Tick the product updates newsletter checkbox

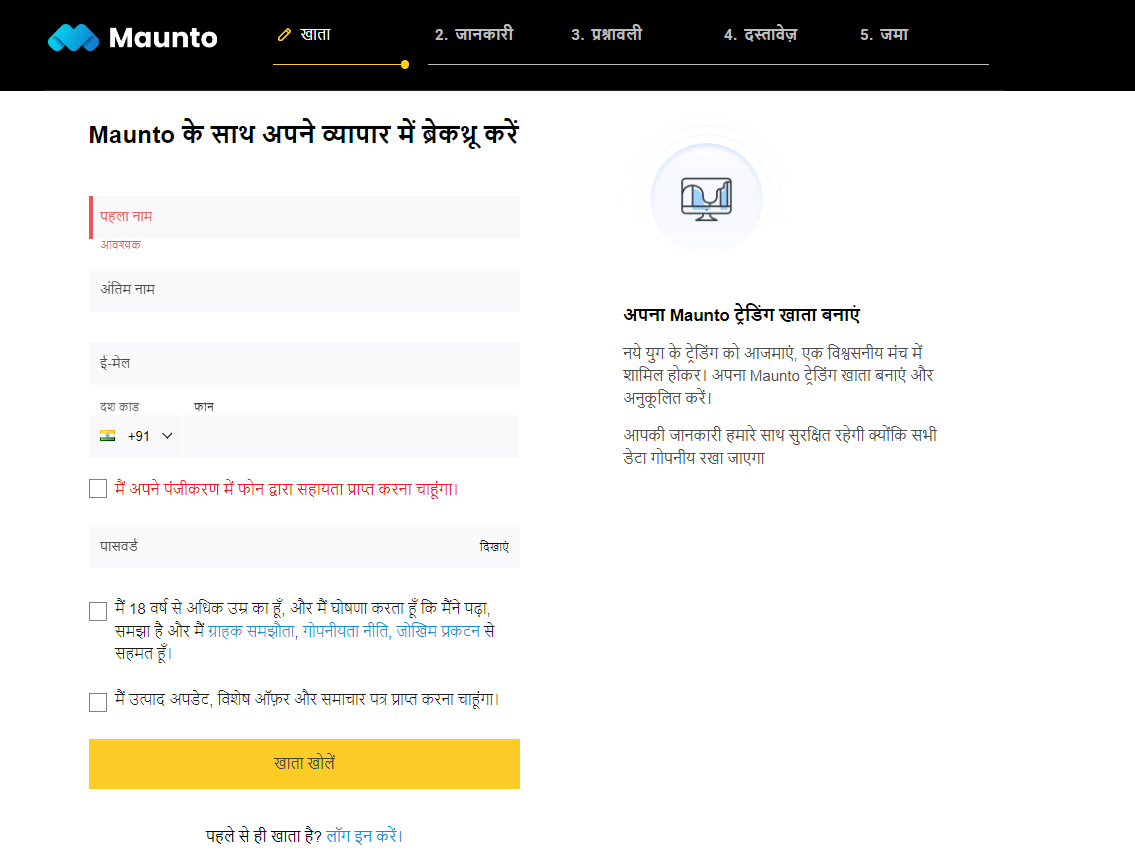point(98,702)
